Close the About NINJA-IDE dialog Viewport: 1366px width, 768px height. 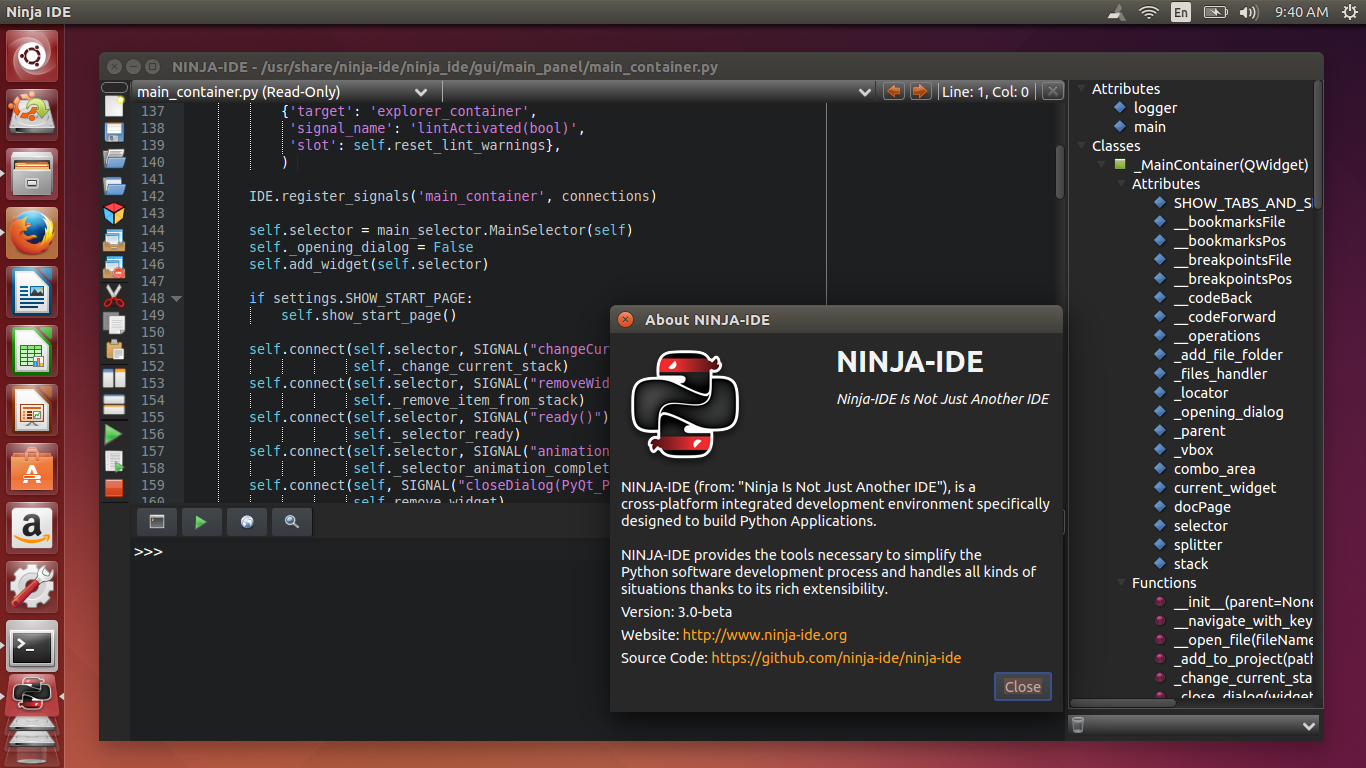pos(1022,686)
